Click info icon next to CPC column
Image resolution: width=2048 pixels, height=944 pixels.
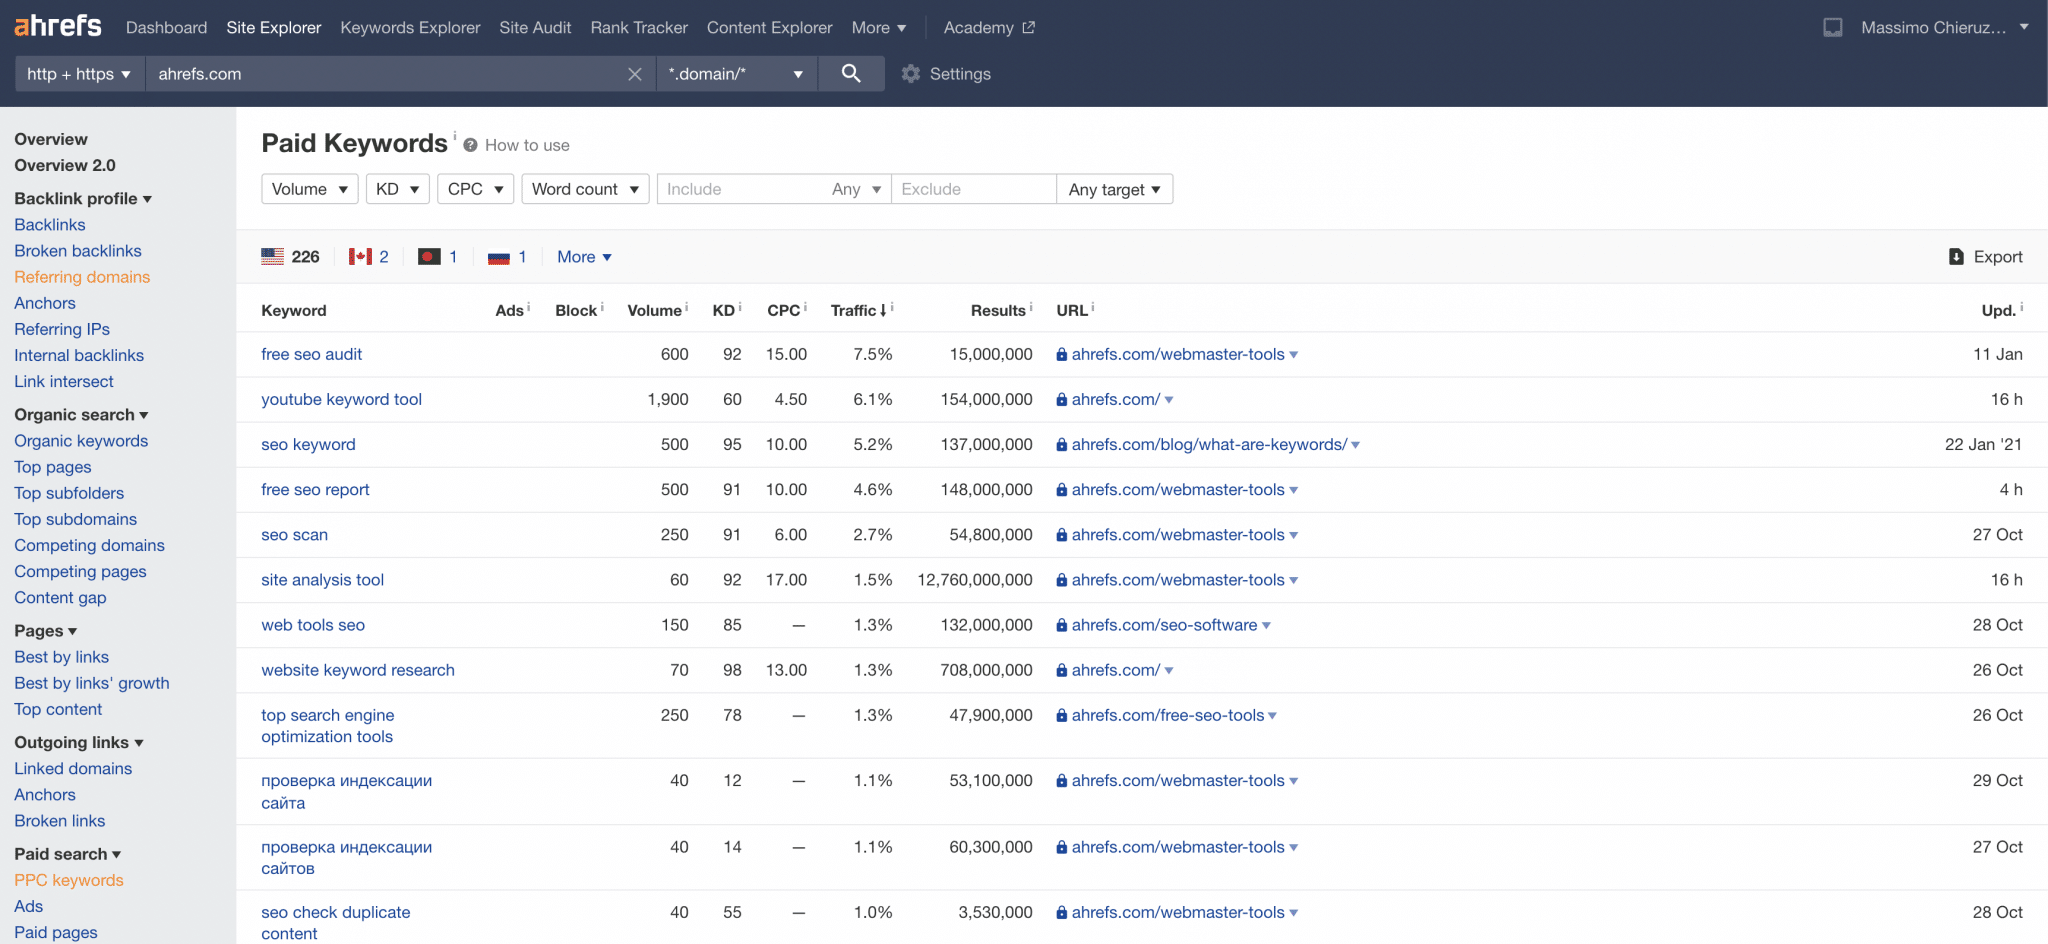pos(805,307)
